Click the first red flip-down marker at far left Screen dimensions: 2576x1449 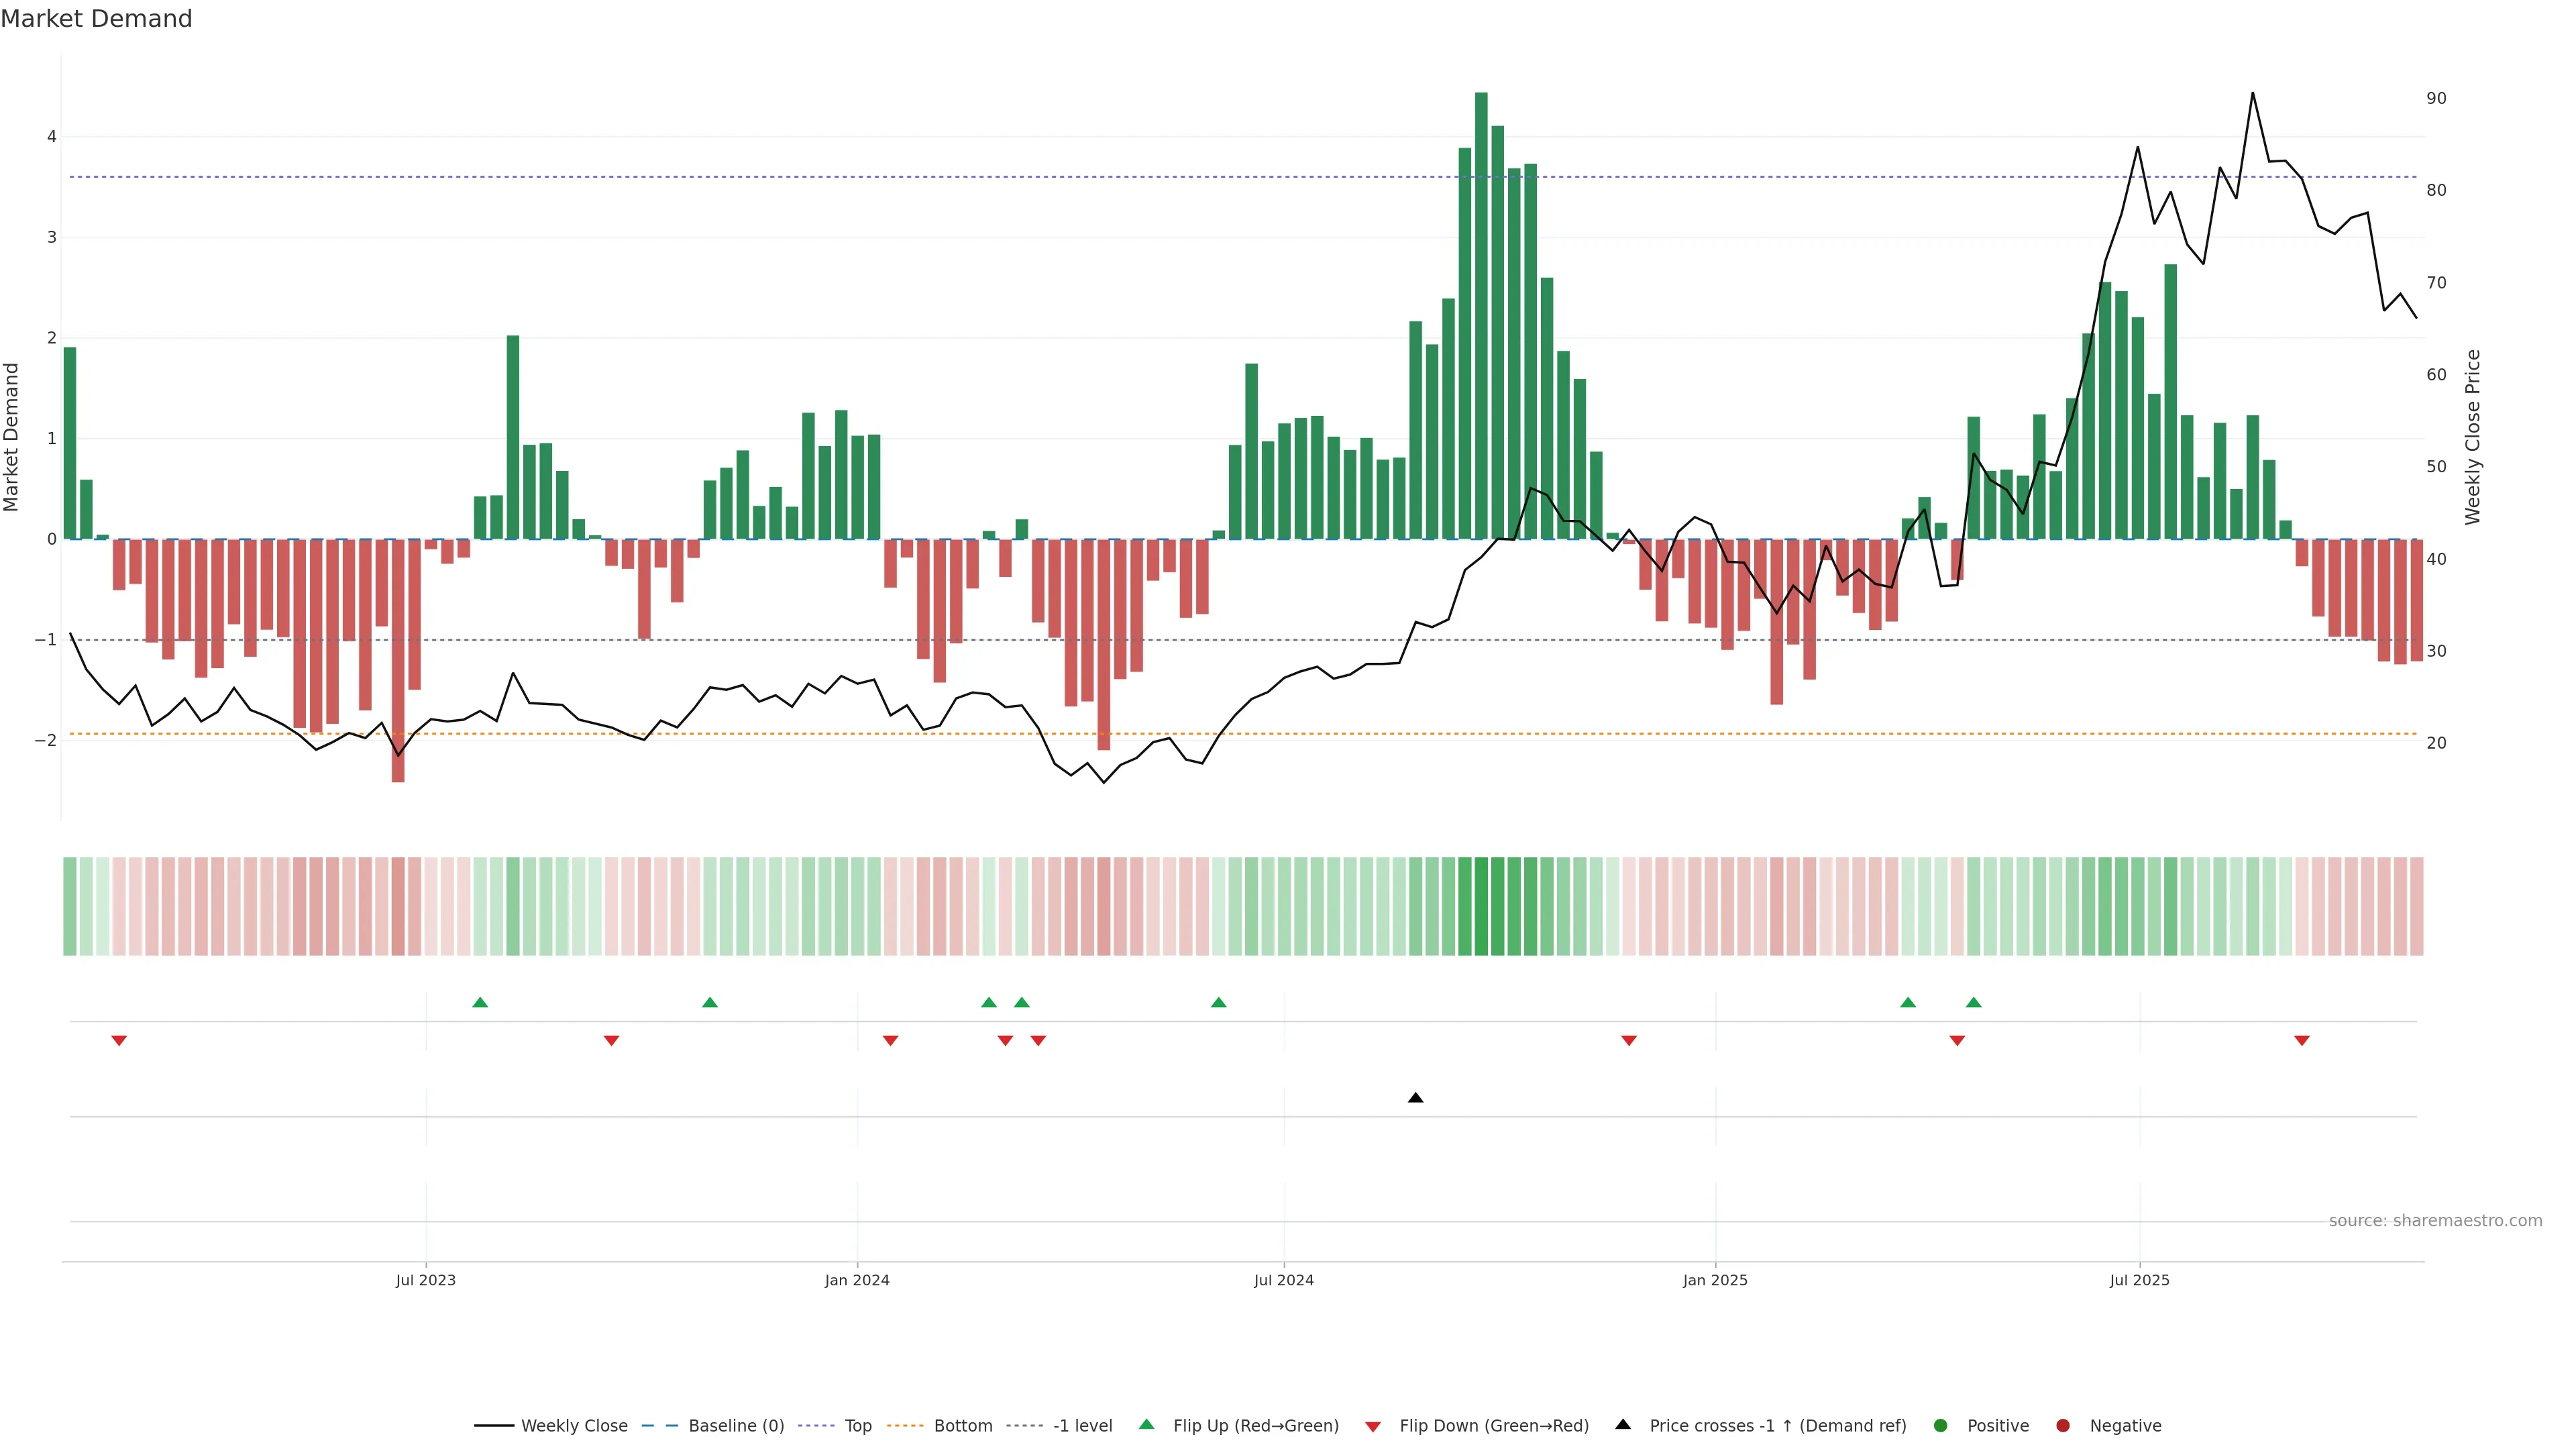pyautogui.click(x=119, y=1041)
